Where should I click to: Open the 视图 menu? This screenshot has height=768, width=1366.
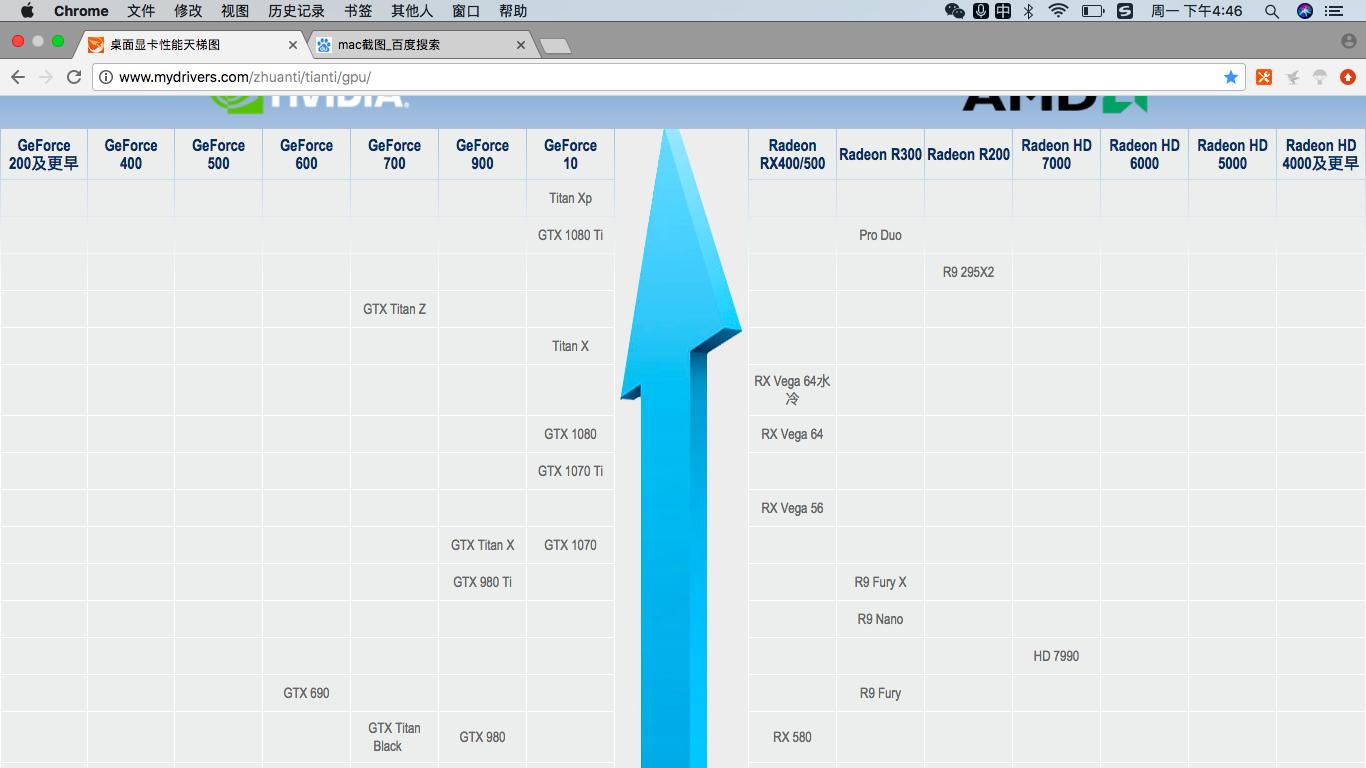pos(235,11)
